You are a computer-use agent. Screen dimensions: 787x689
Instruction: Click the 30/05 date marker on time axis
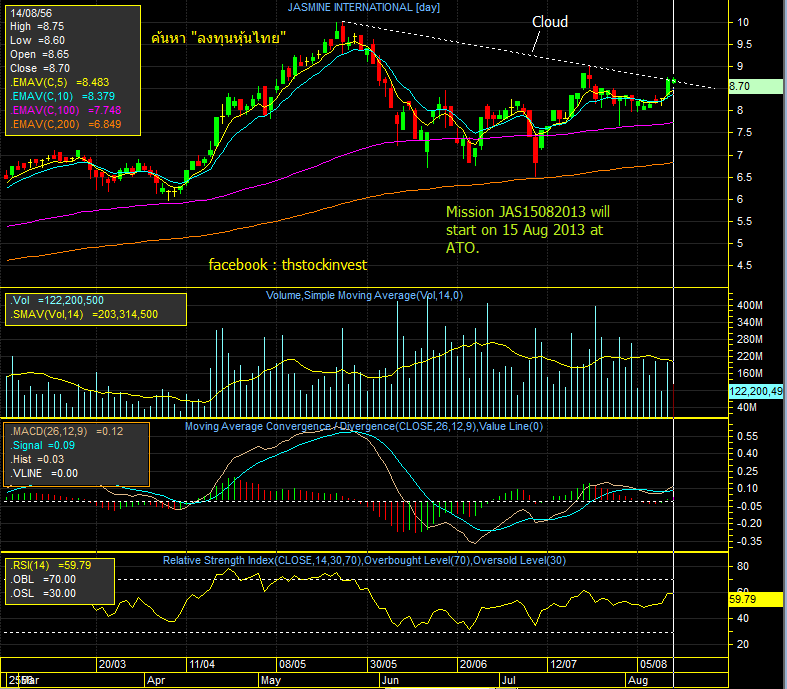point(383,664)
